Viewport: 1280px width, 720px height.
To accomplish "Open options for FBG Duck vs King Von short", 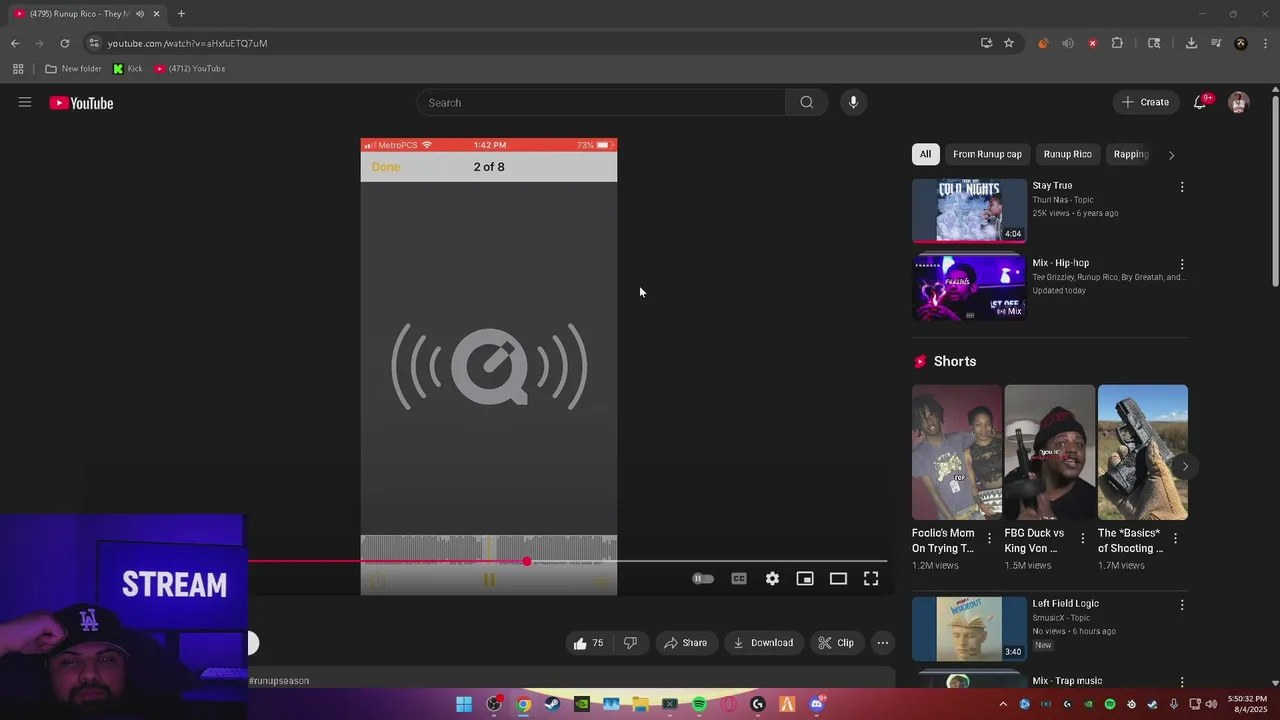I will [1082, 539].
